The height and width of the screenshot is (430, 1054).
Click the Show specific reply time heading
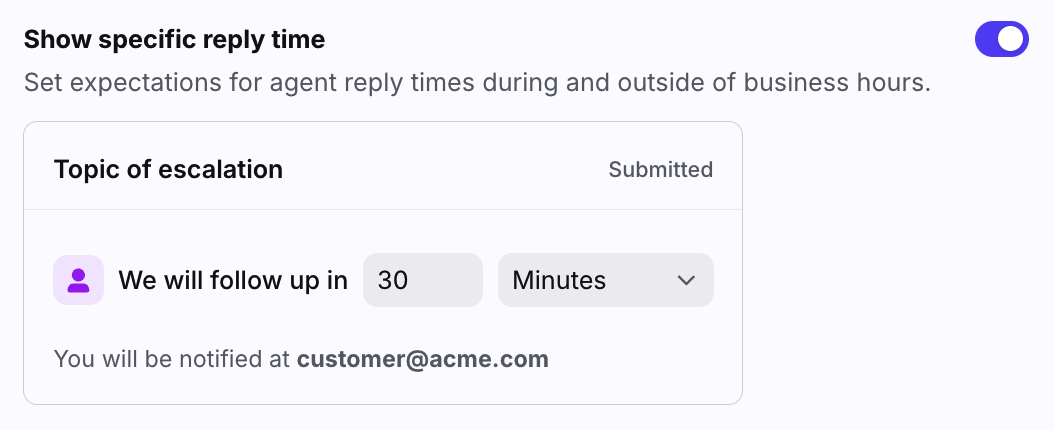tap(174, 40)
